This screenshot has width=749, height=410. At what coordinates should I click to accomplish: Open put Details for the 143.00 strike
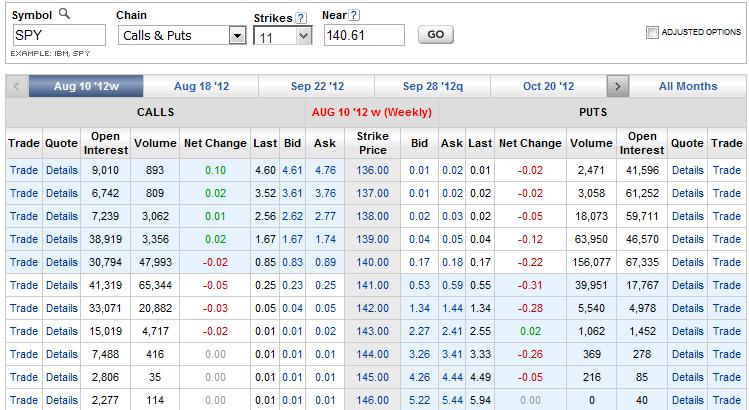click(687, 332)
